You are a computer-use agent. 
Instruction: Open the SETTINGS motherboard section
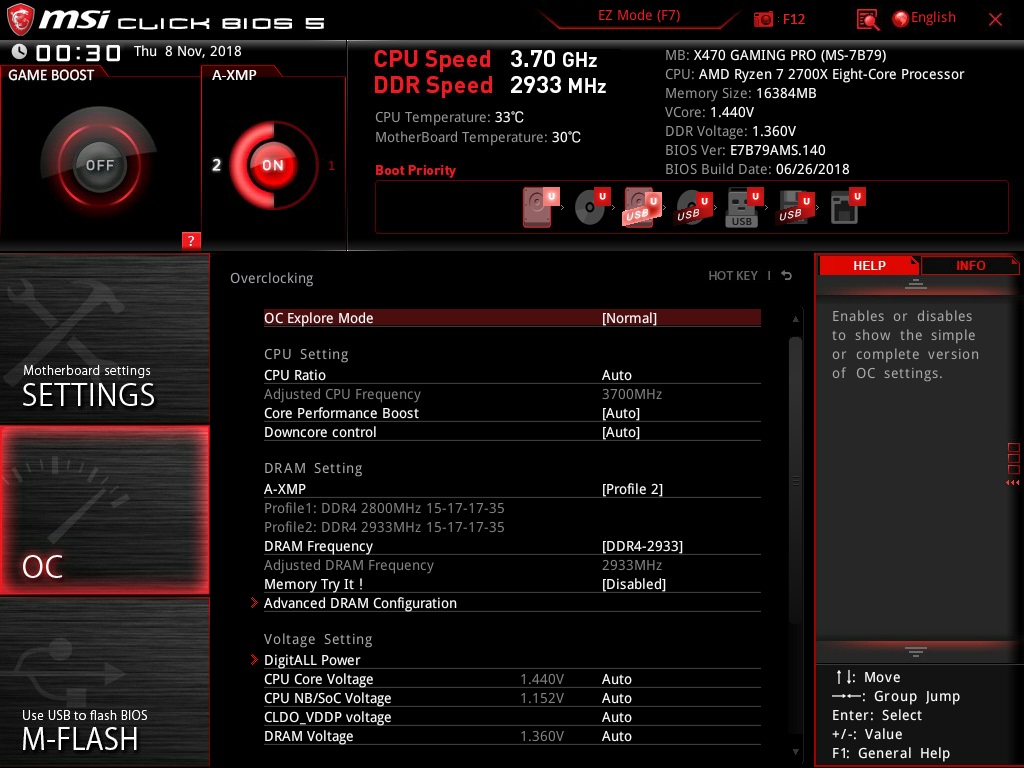(104, 338)
